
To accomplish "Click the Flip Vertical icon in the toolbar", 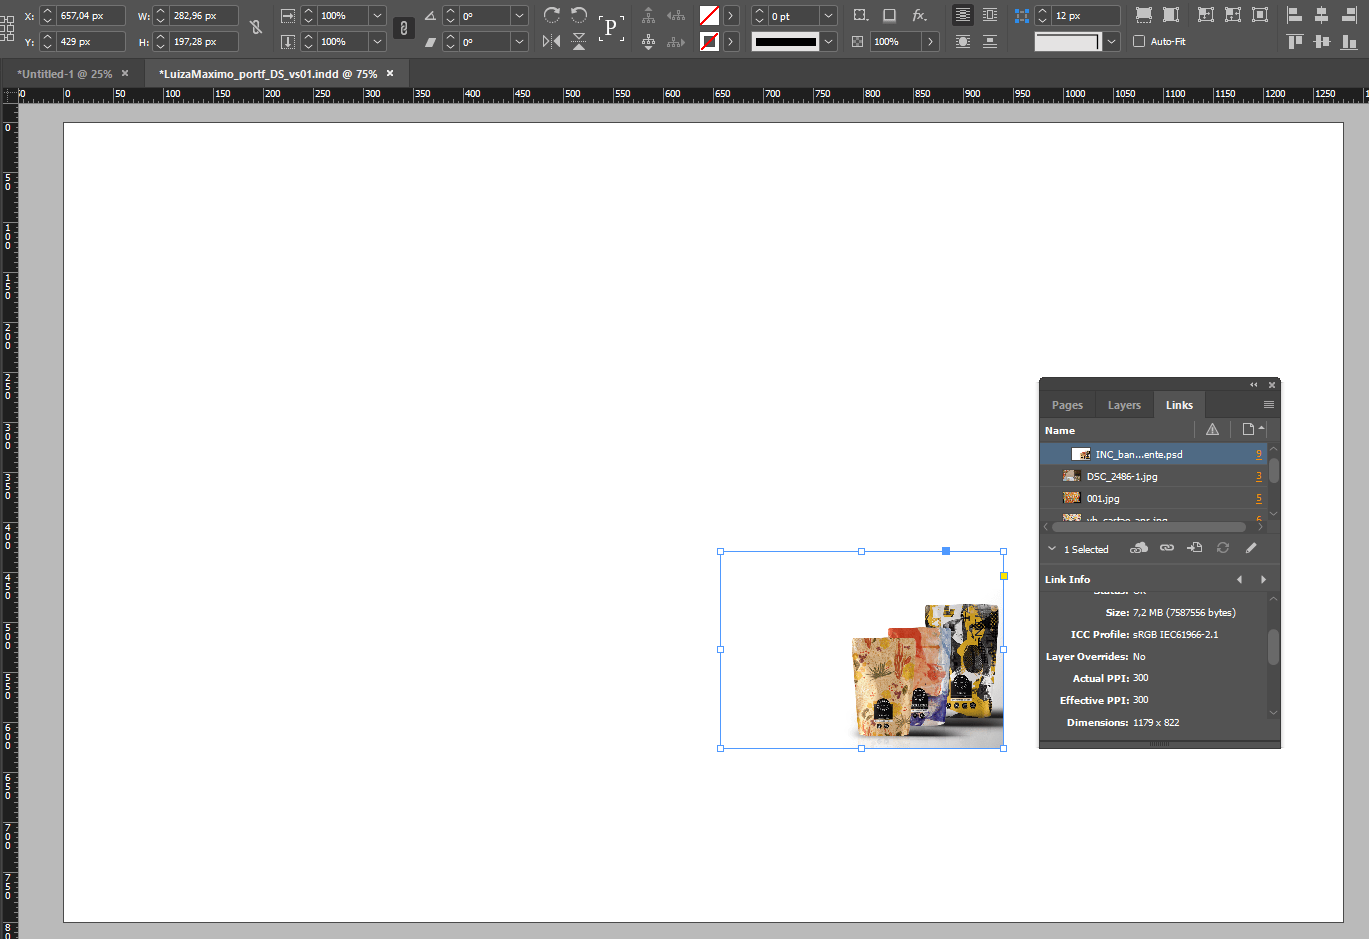I will click(578, 41).
